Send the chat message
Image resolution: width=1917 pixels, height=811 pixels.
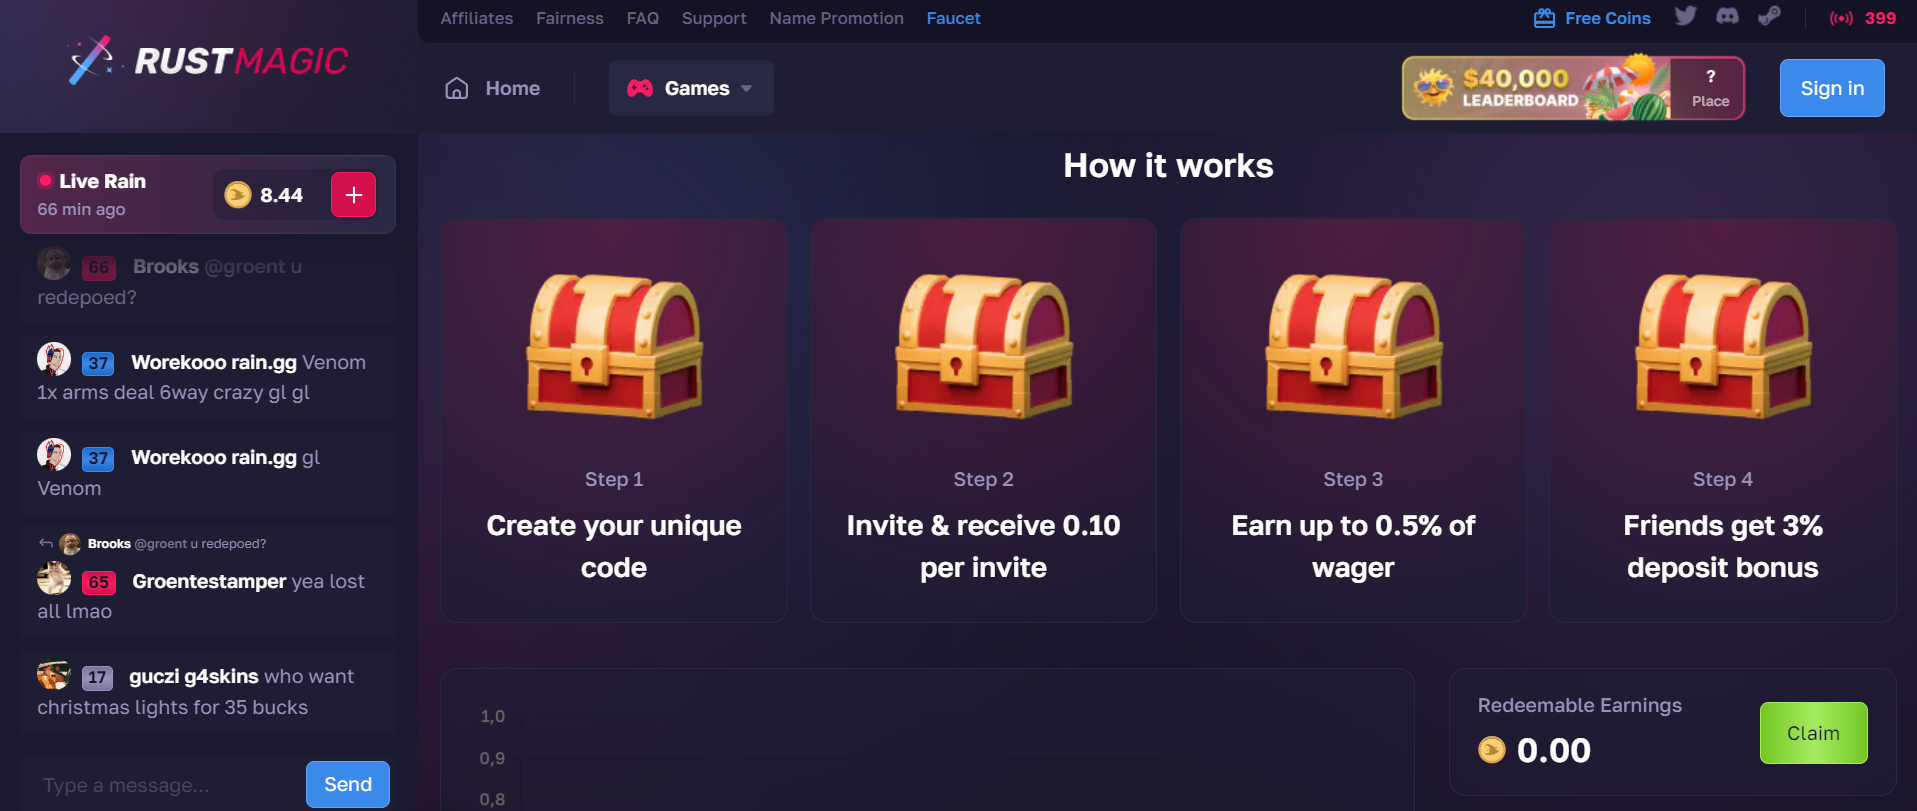pyautogui.click(x=348, y=785)
